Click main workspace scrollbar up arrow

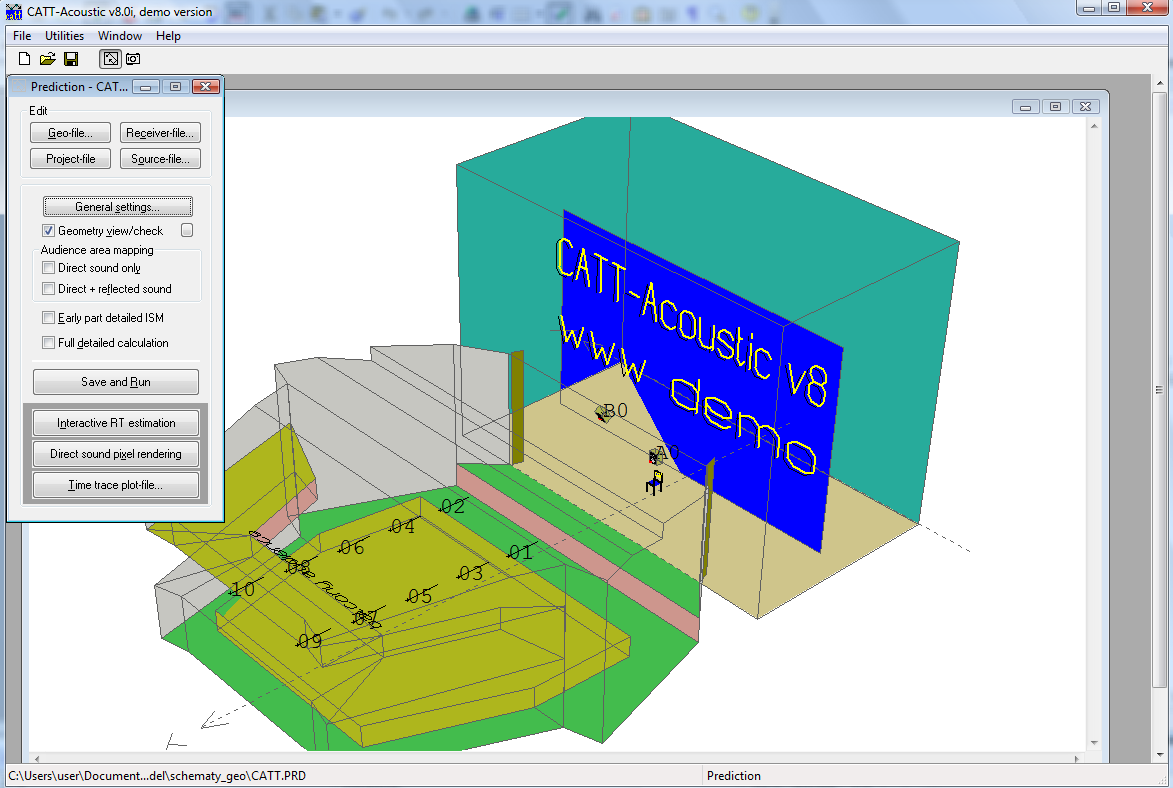1160,82
